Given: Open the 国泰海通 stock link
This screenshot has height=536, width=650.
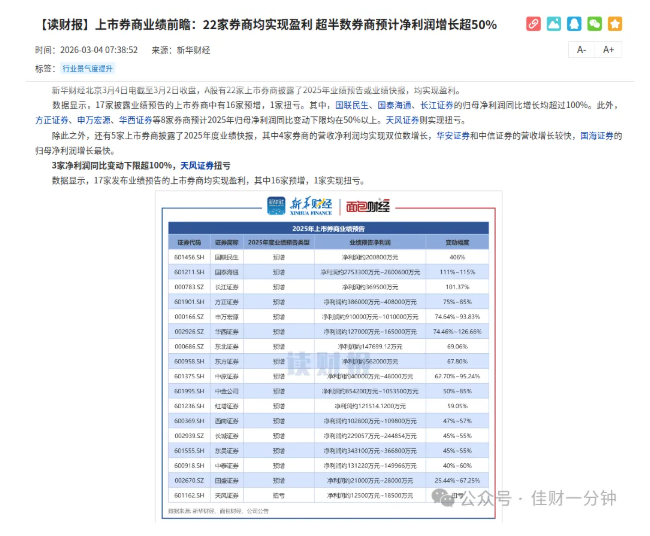Looking at the screenshot, I should 395,105.
